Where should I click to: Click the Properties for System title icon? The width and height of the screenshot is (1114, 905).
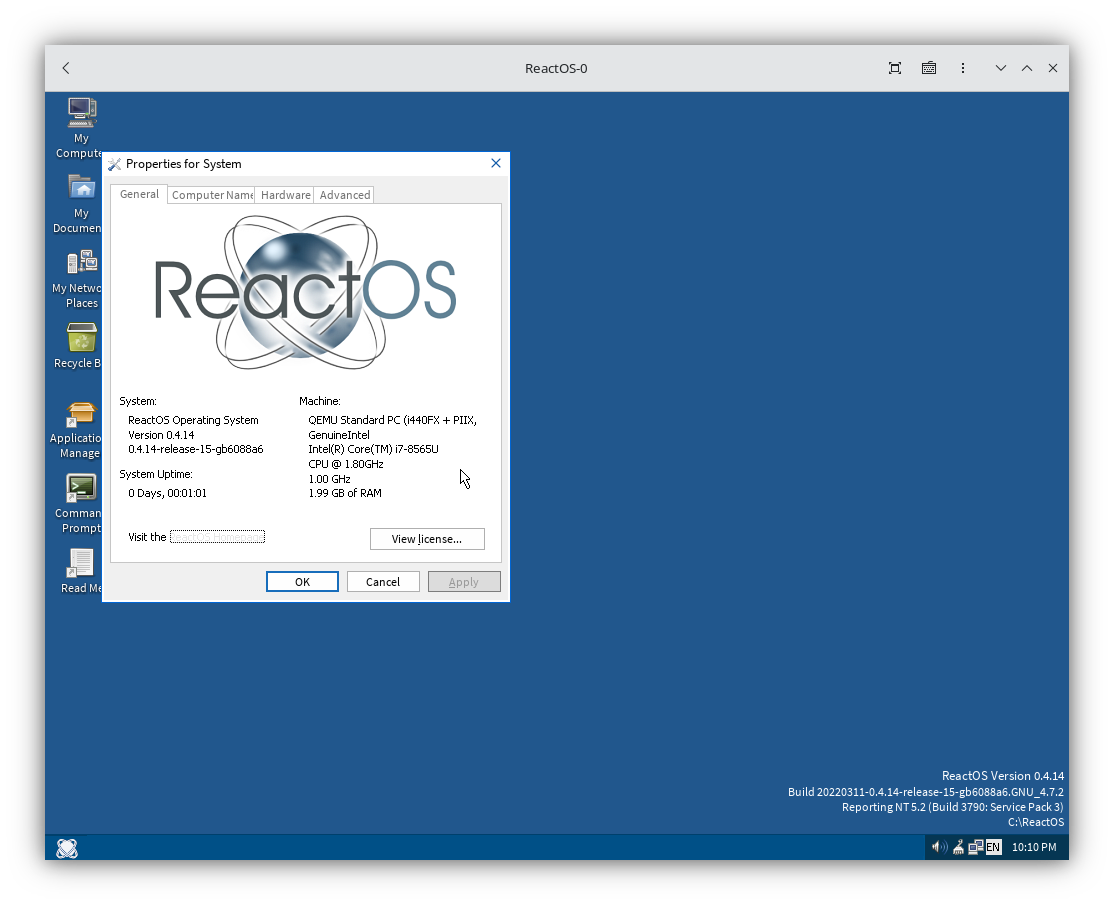click(114, 164)
